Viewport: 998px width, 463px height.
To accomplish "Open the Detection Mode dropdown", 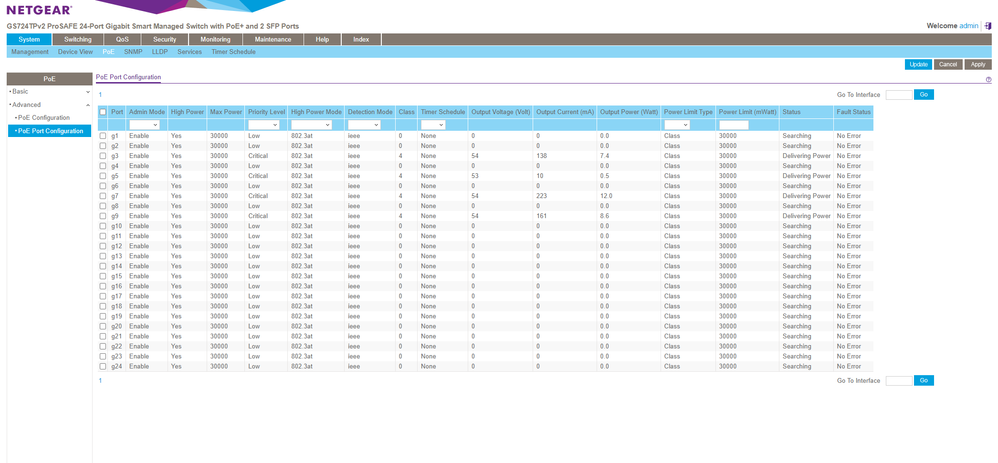I will [x=364, y=124].
